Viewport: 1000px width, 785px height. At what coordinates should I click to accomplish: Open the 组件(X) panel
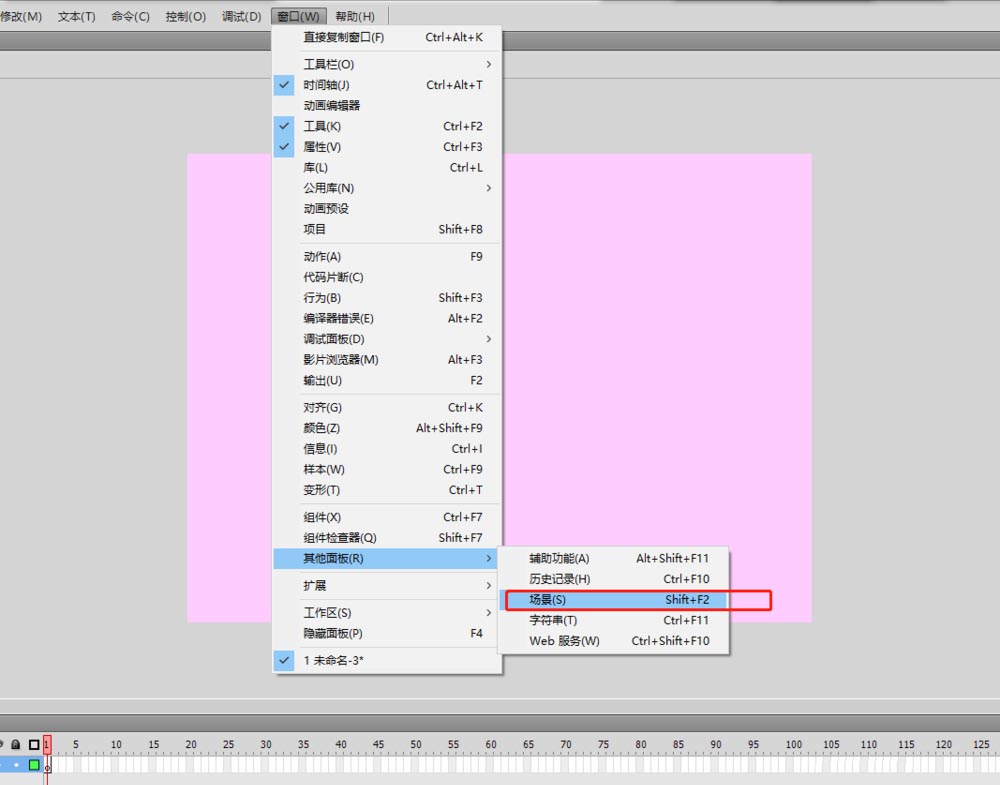pos(387,517)
